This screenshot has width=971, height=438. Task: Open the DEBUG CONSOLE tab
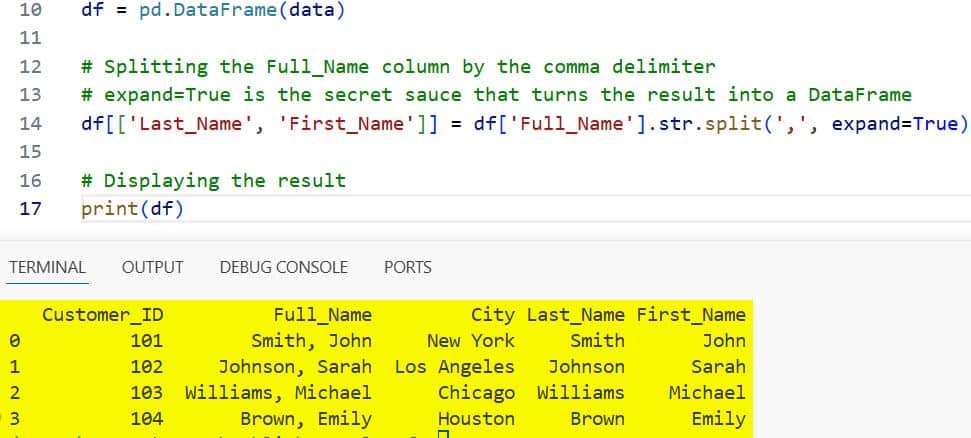pos(283,267)
